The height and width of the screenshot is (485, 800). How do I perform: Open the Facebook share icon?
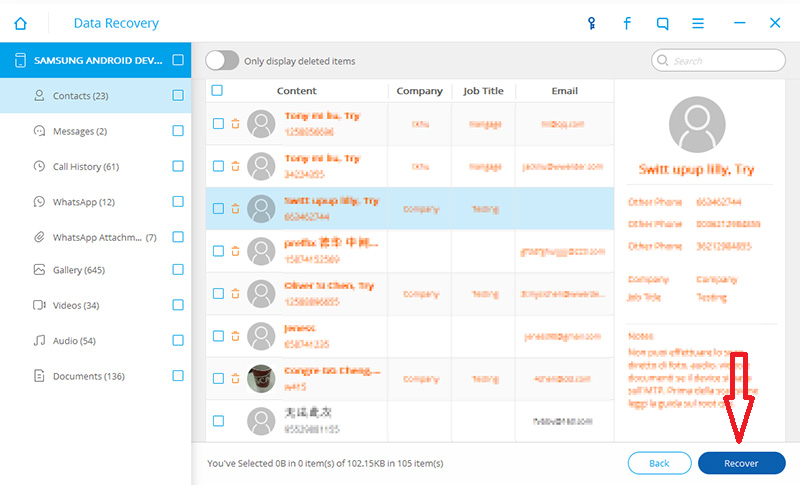point(627,23)
